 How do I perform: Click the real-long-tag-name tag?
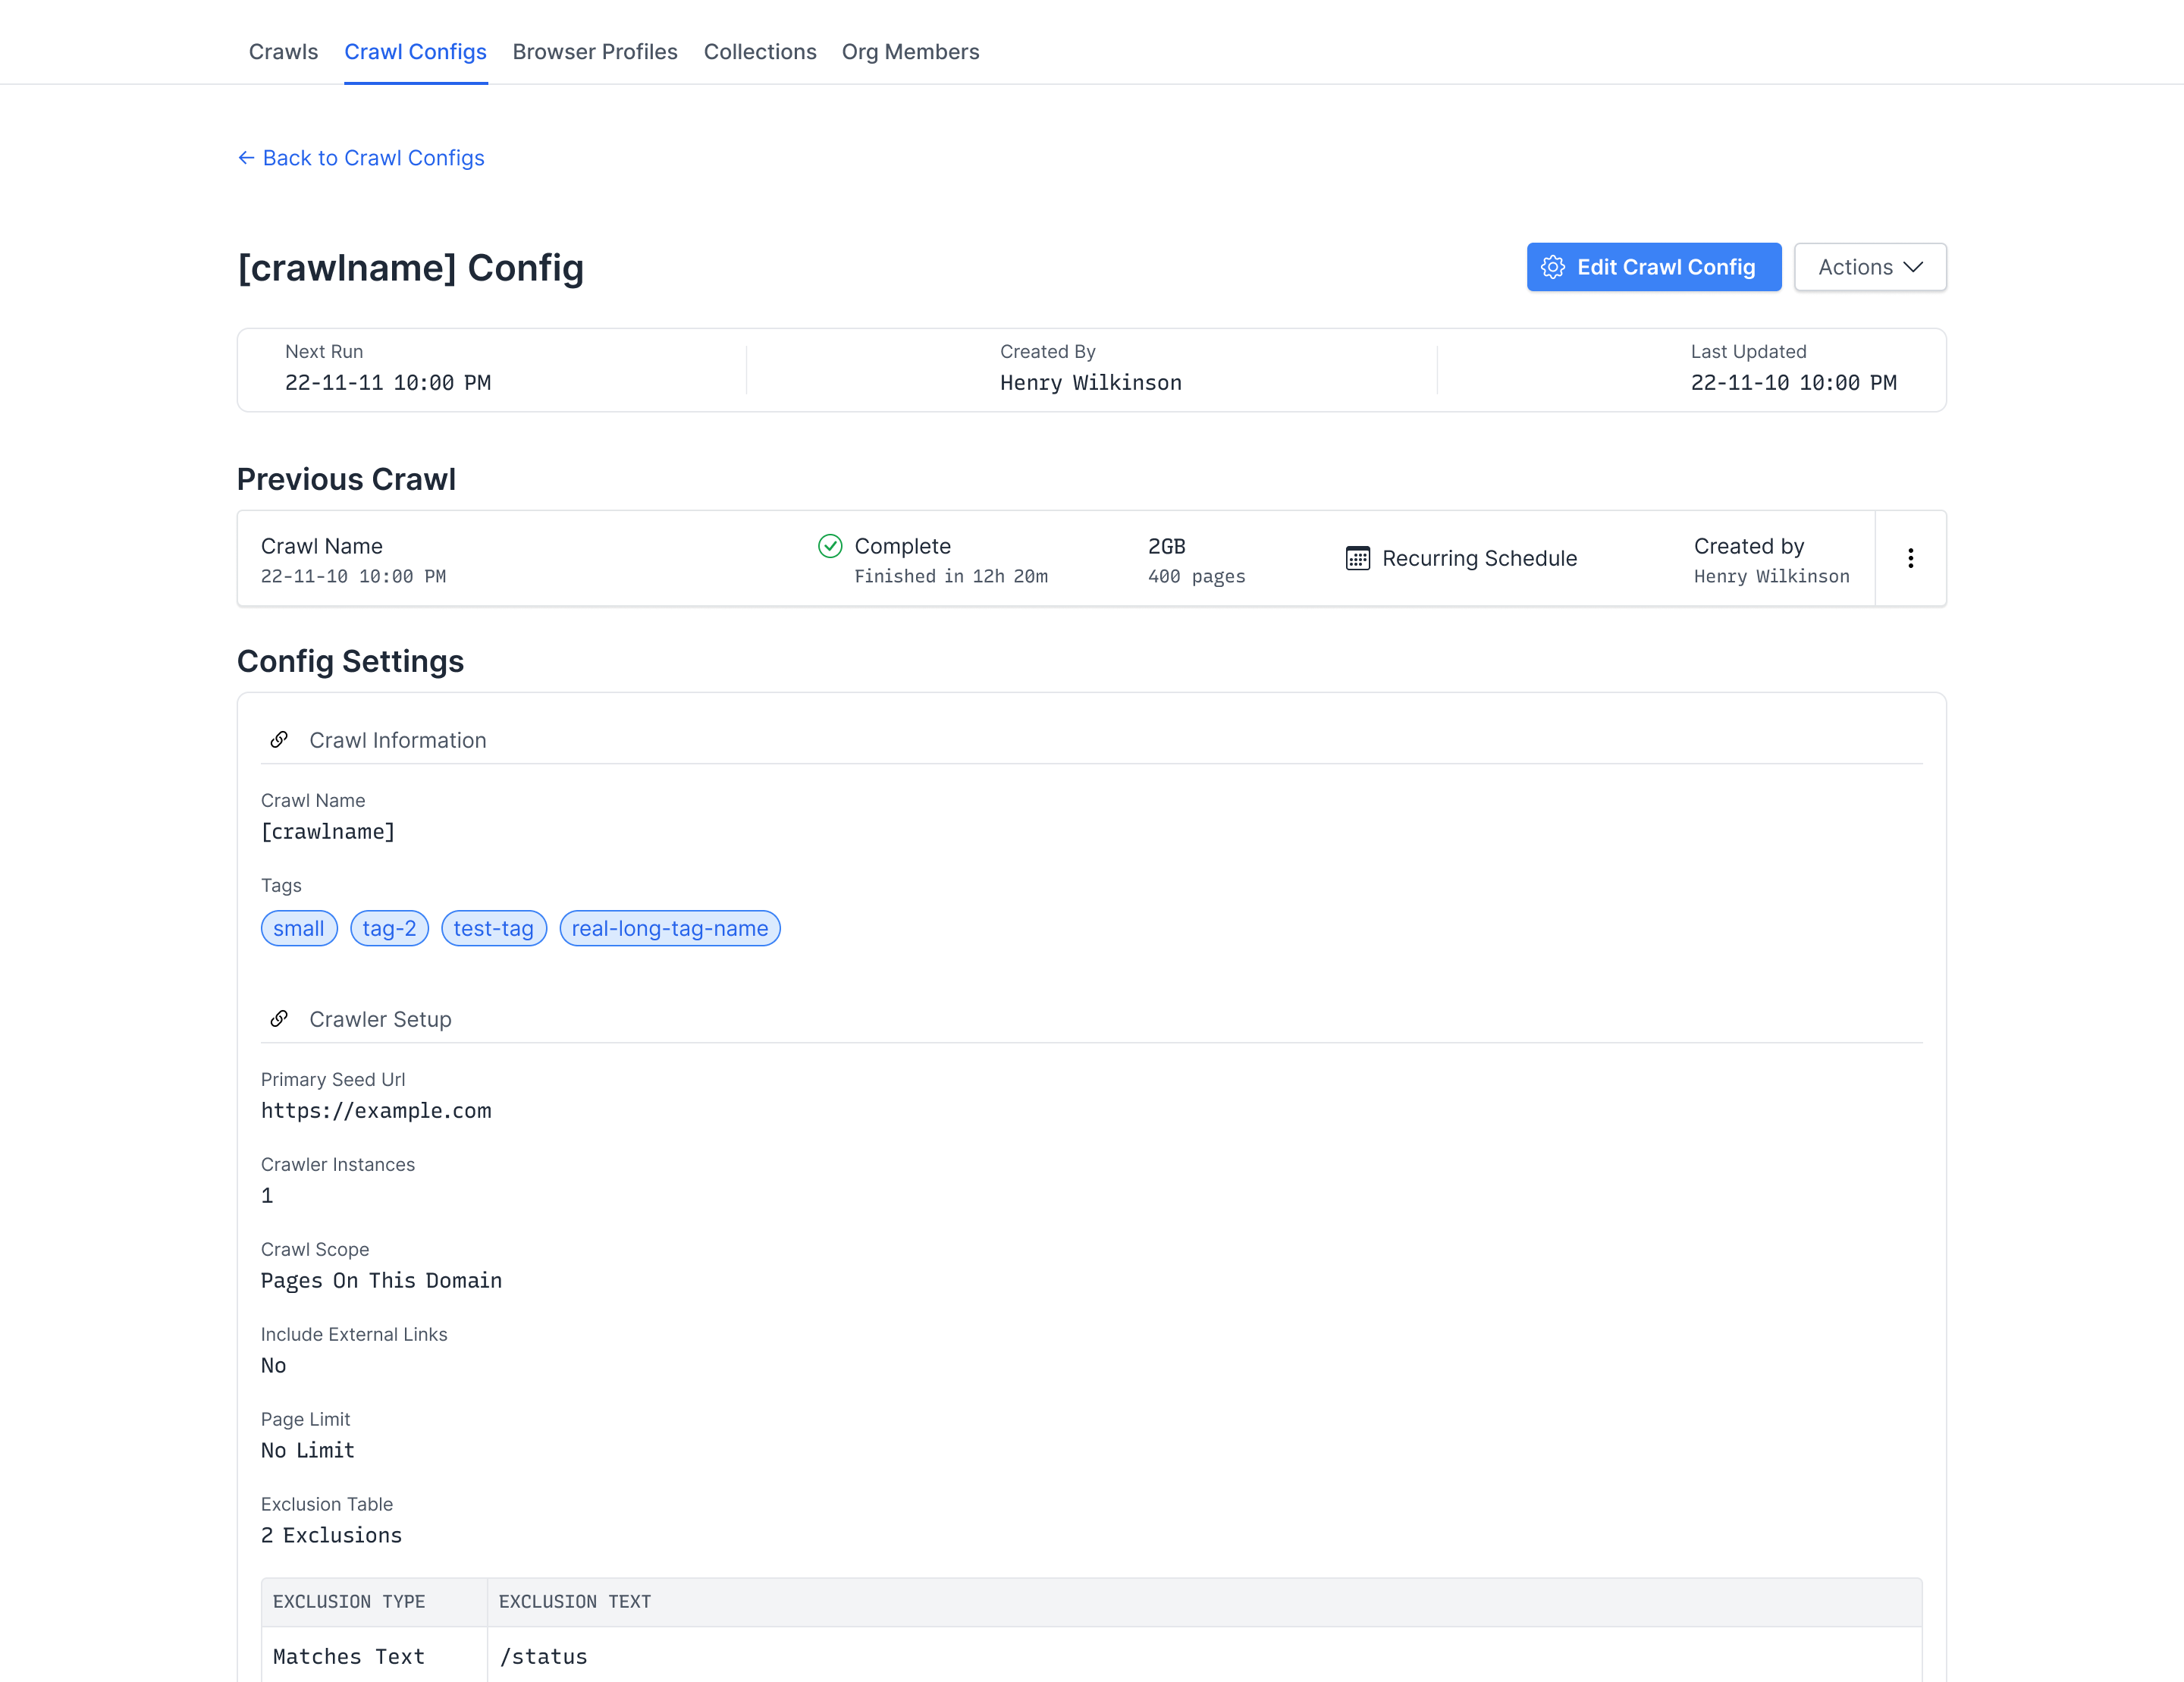coord(669,928)
